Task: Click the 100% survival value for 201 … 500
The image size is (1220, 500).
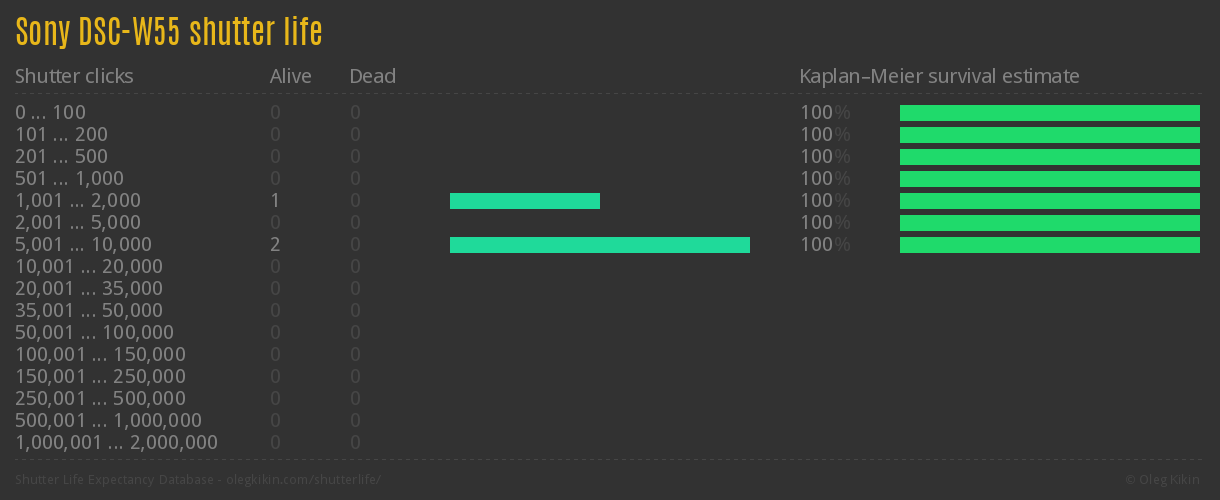Action: click(824, 157)
